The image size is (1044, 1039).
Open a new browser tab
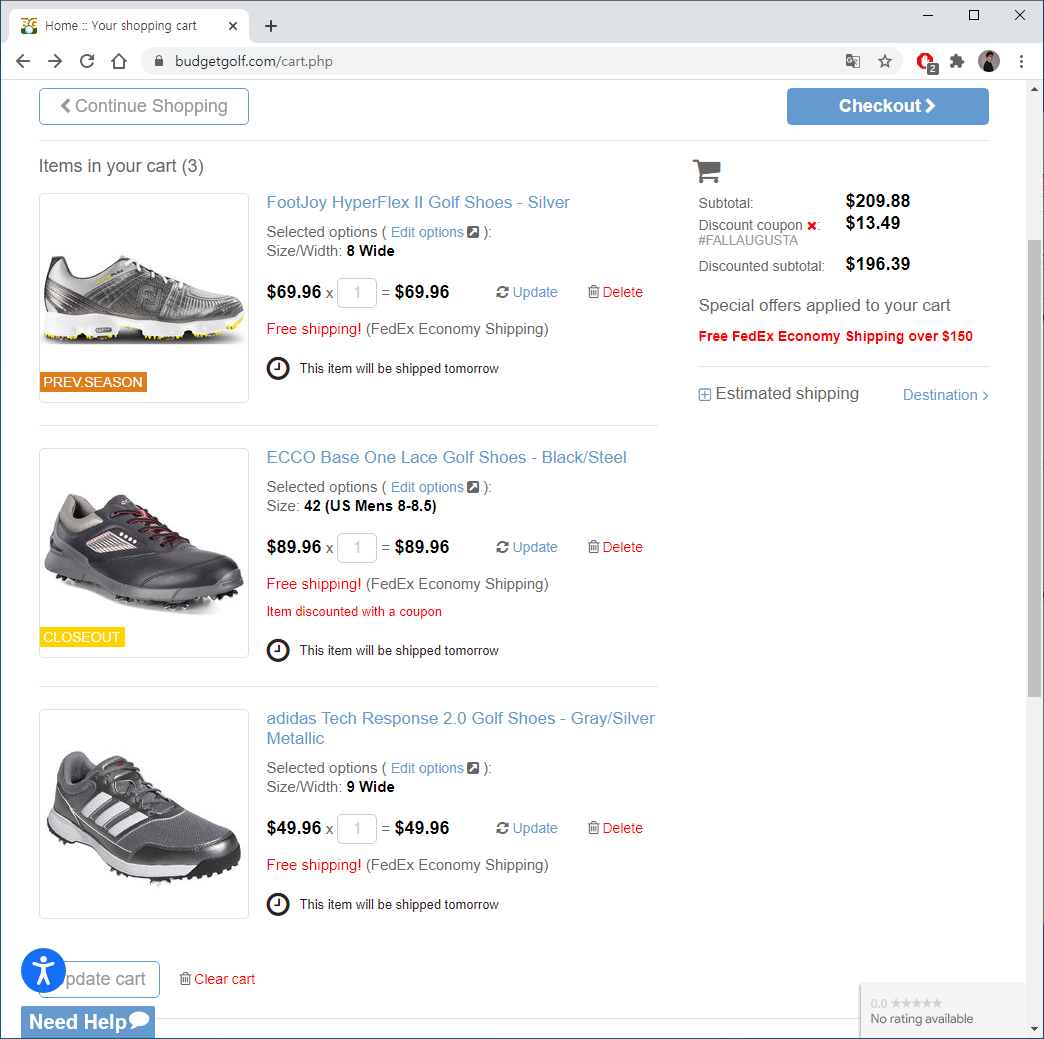pyautogui.click(x=271, y=26)
